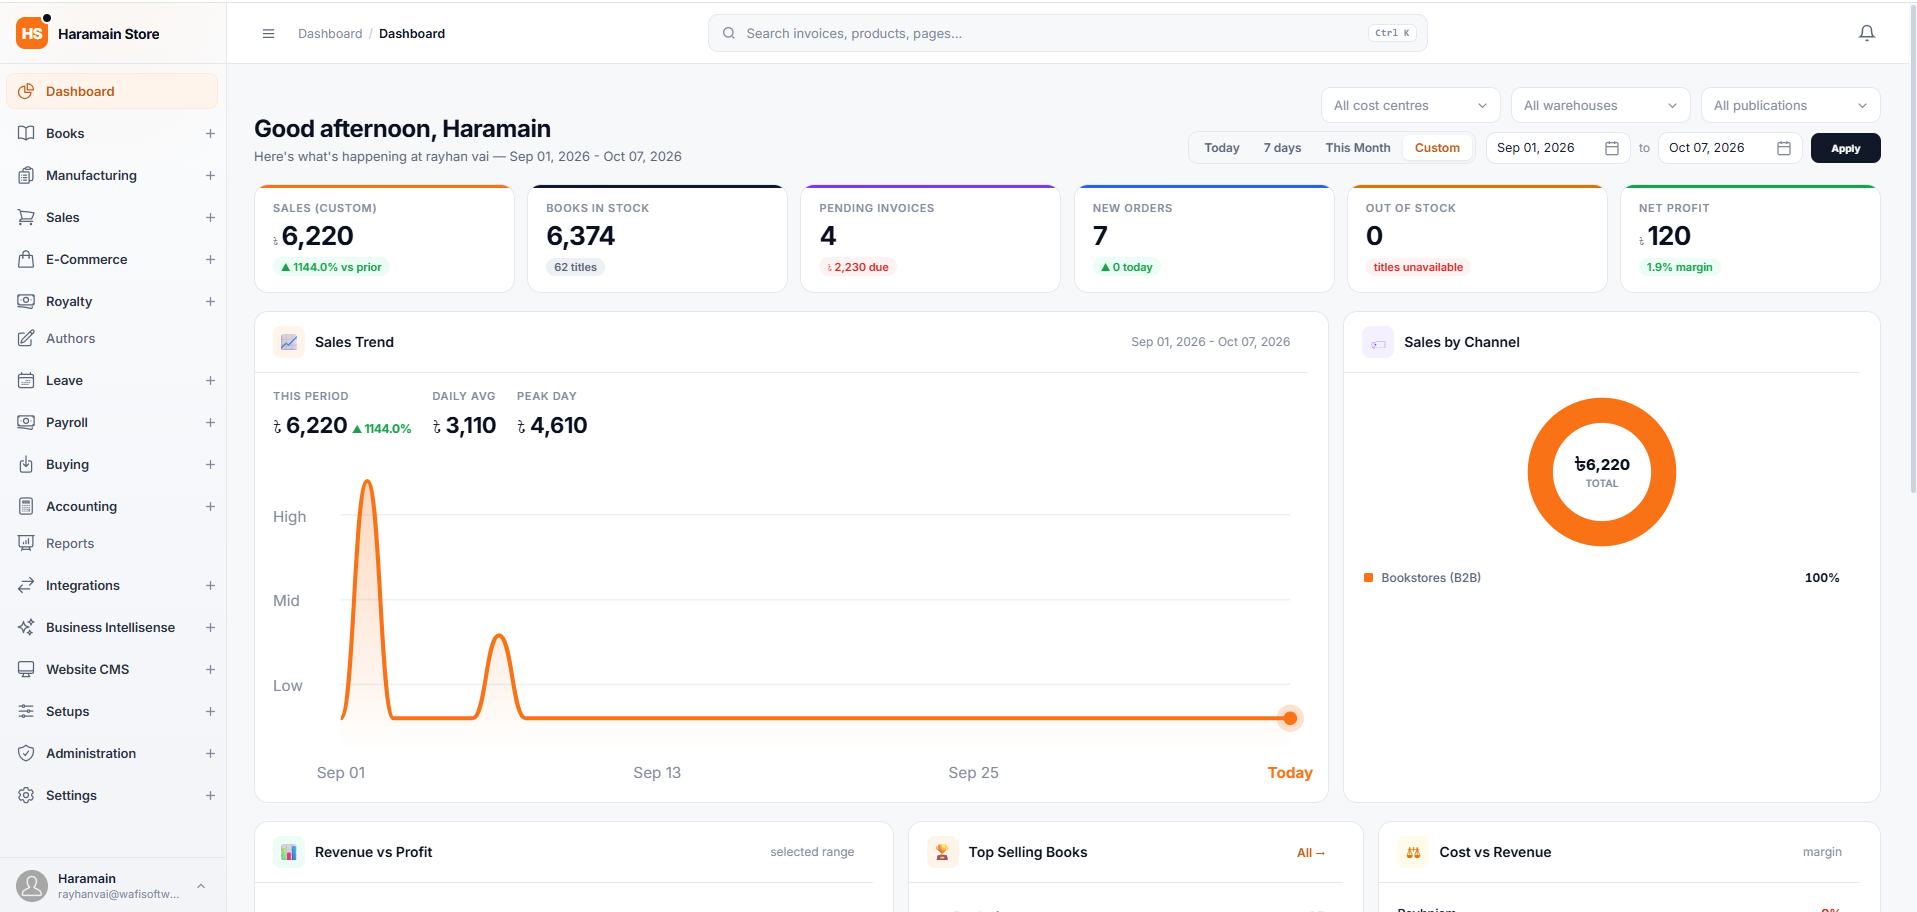Open the All publications dropdown
Image resolution: width=1917 pixels, height=912 pixels.
point(1790,105)
